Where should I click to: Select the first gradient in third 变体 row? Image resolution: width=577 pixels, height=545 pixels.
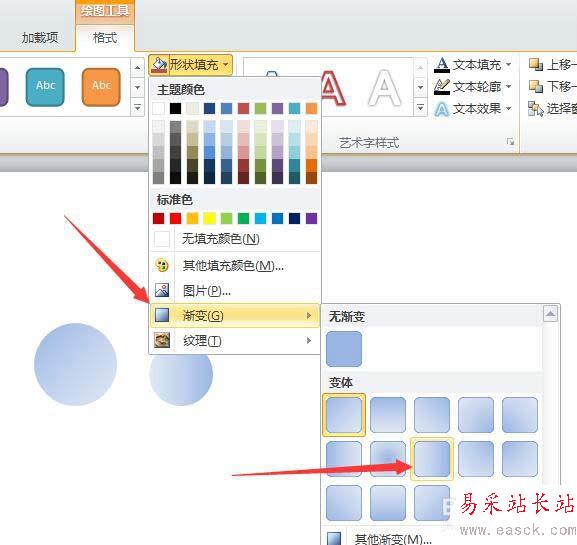click(x=344, y=503)
